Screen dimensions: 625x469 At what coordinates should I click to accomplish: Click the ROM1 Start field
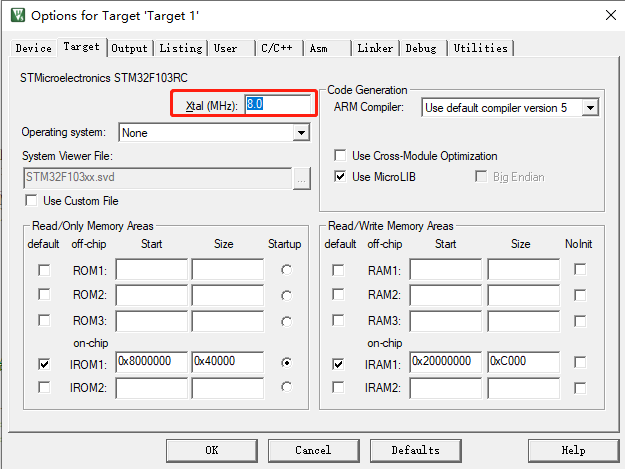click(151, 270)
